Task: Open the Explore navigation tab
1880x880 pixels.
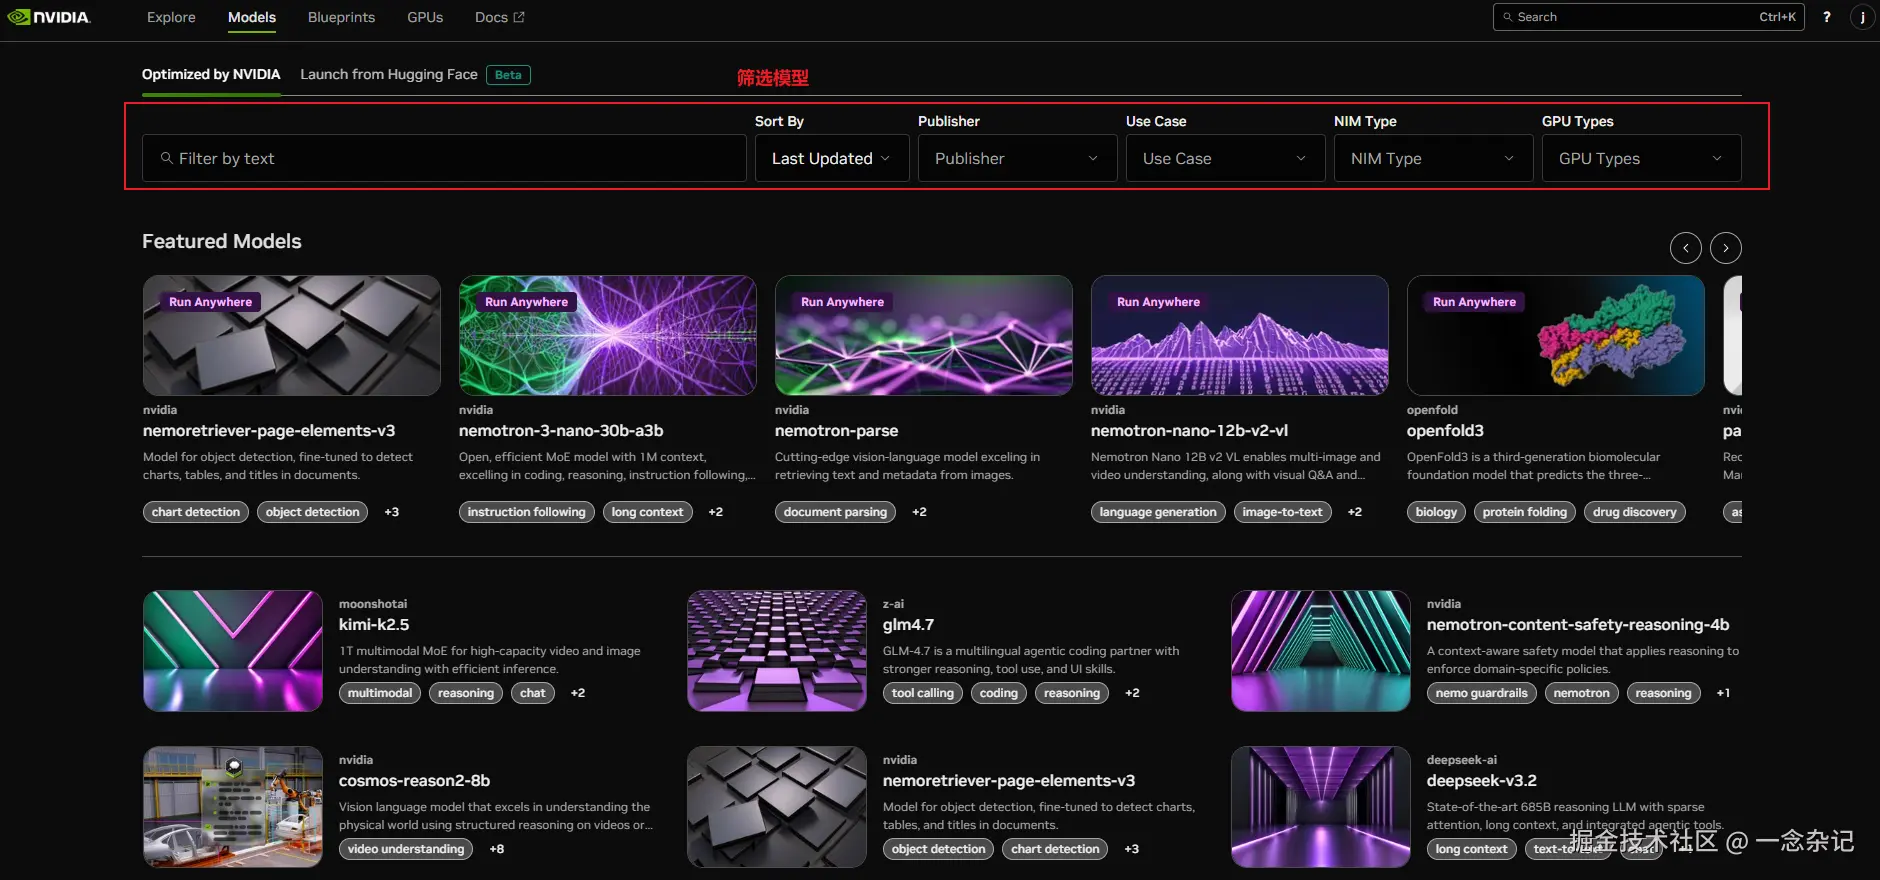Action: click(171, 17)
